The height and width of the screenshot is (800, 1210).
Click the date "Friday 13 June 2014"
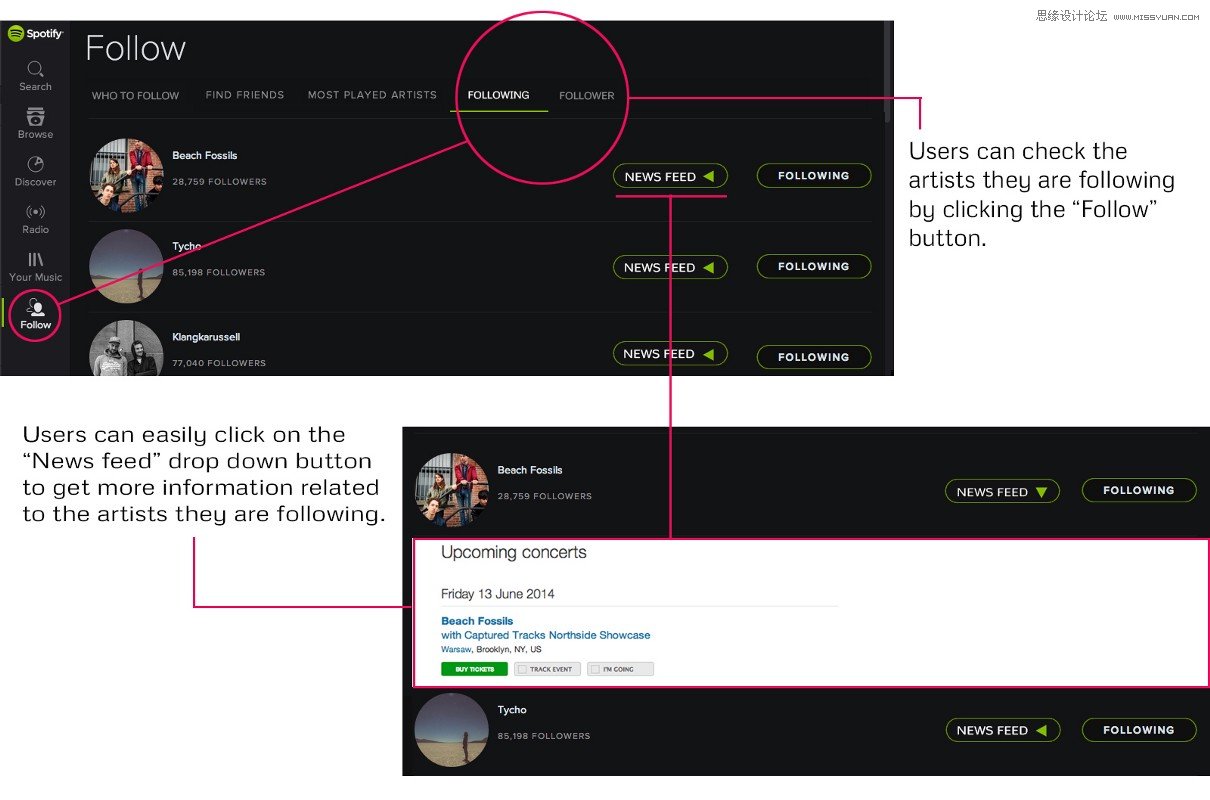tap(498, 594)
